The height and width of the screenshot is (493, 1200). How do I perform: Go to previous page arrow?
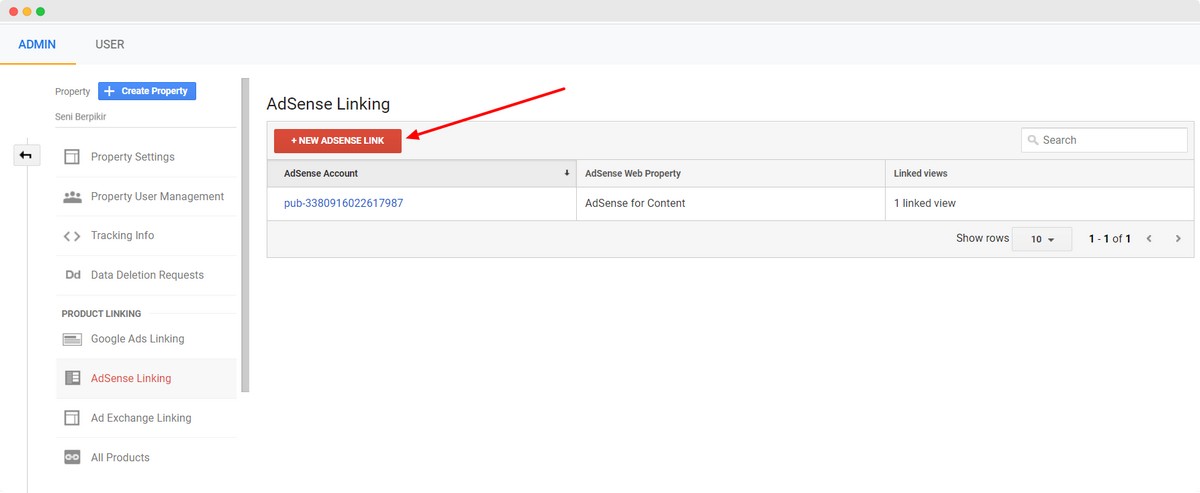[x=1149, y=239]
